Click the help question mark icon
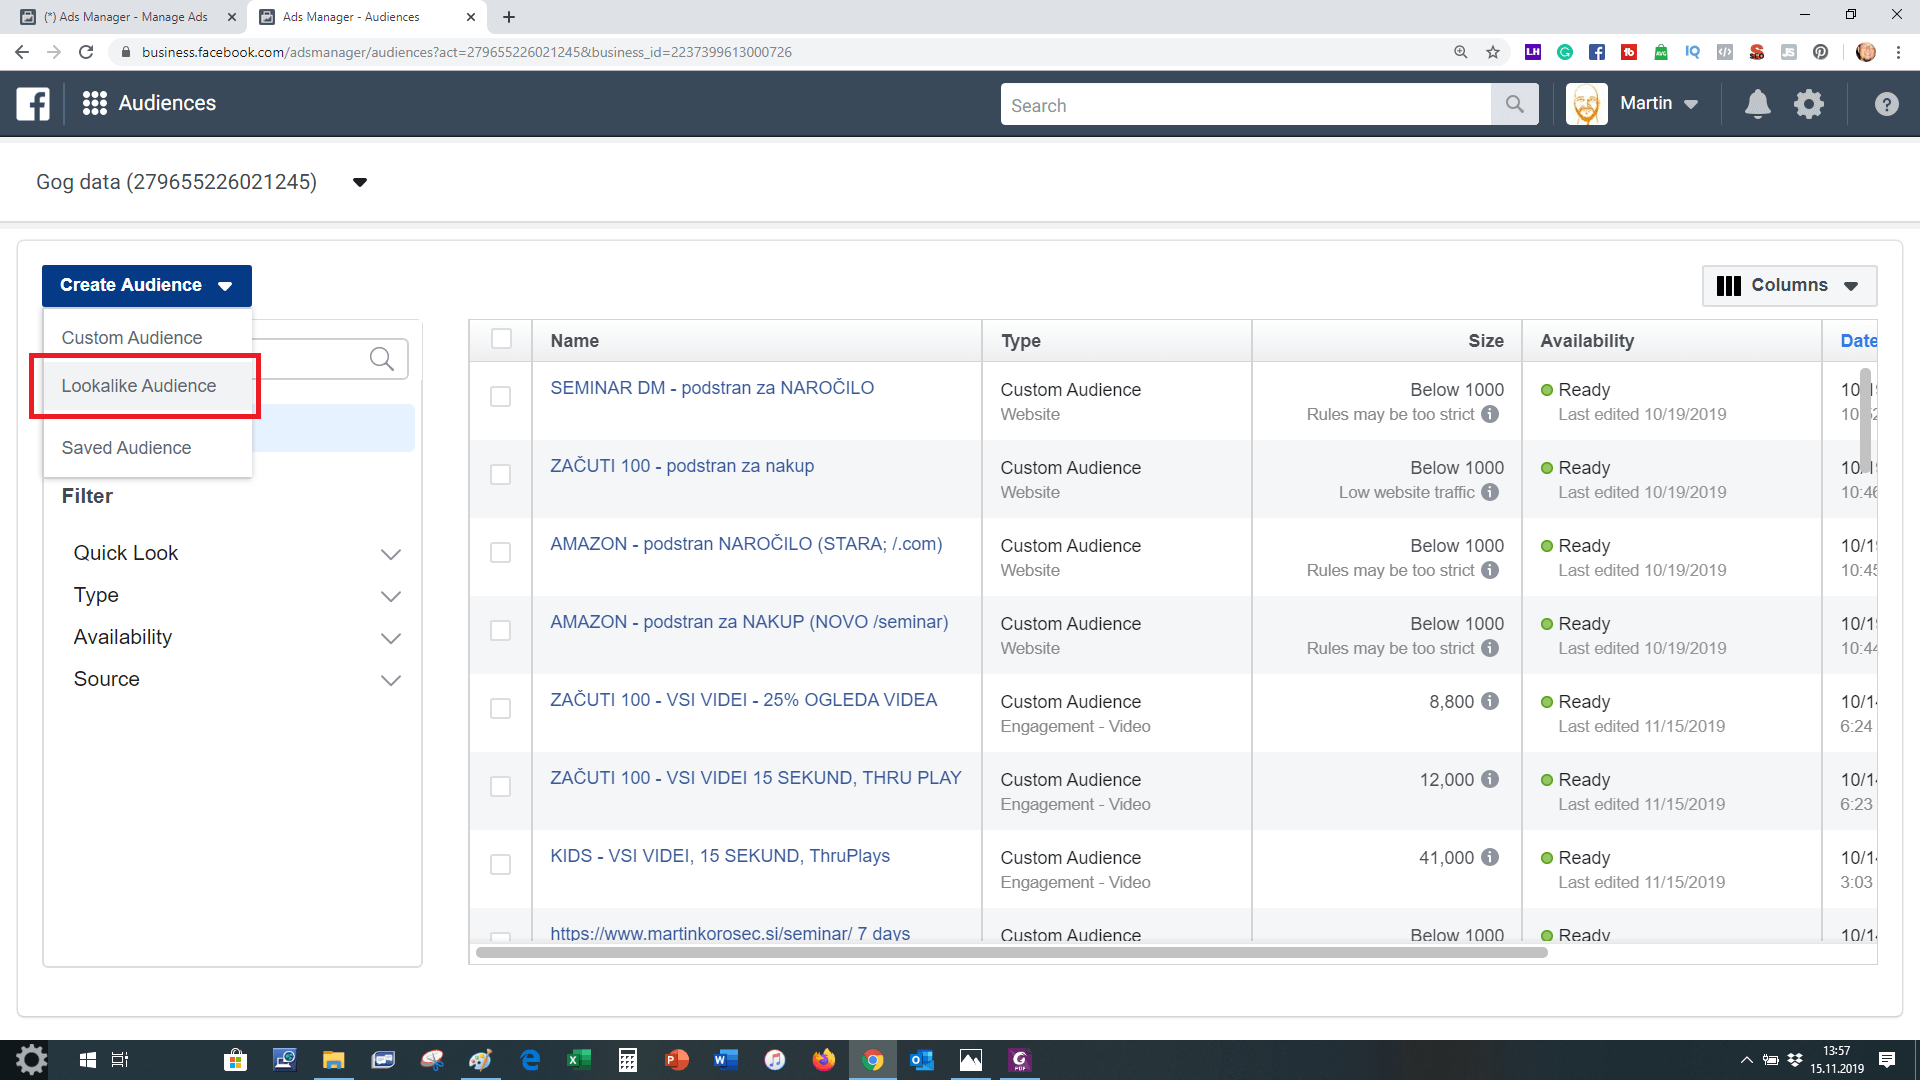Viewport: 1920px width, 1080px height. [1886, 104]
